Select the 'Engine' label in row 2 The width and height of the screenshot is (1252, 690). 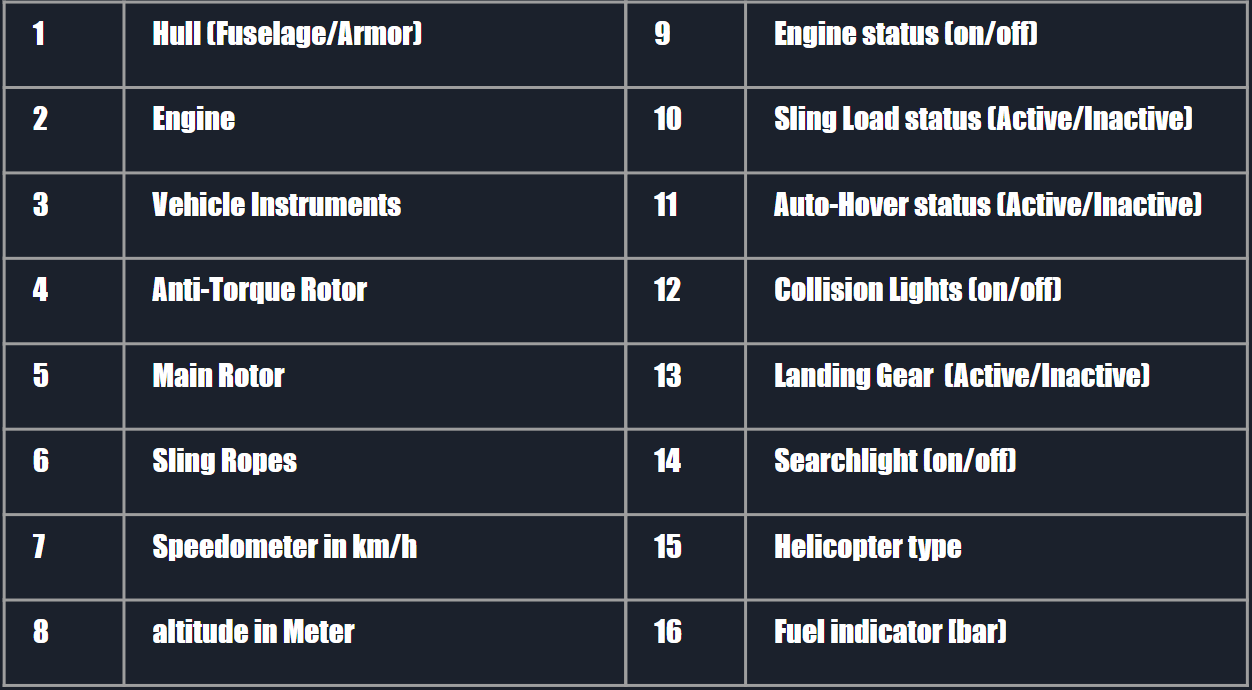click(194, 119)
